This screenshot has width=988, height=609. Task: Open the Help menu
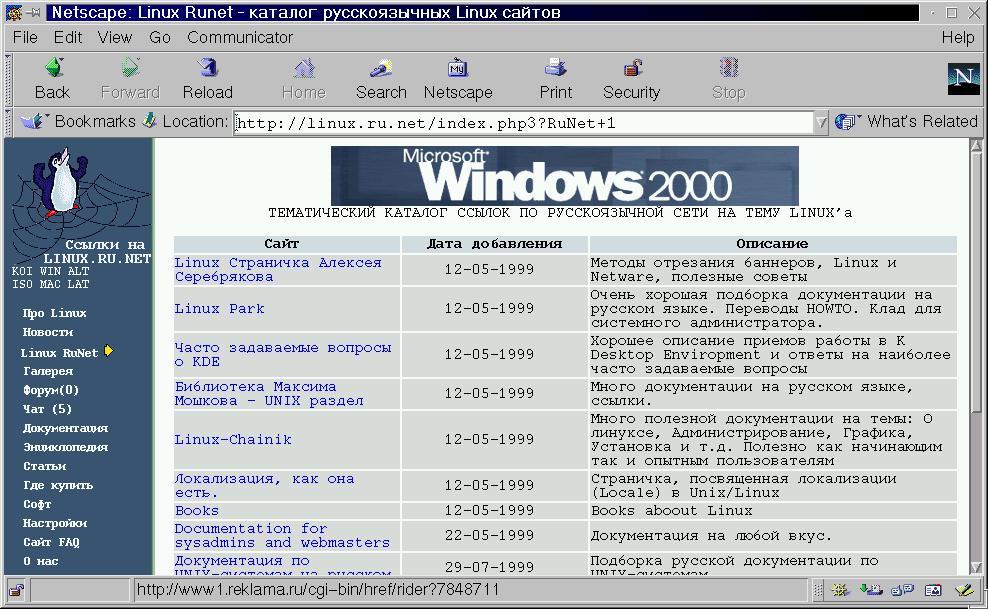pyautogui.click(x=958, y=37)
